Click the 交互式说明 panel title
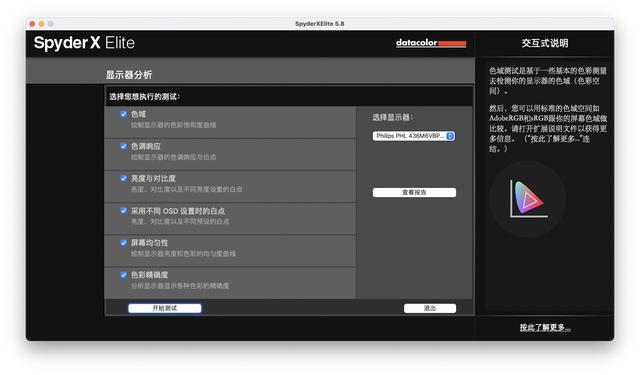Screen dimensions: 640x375 click(545, 43)
